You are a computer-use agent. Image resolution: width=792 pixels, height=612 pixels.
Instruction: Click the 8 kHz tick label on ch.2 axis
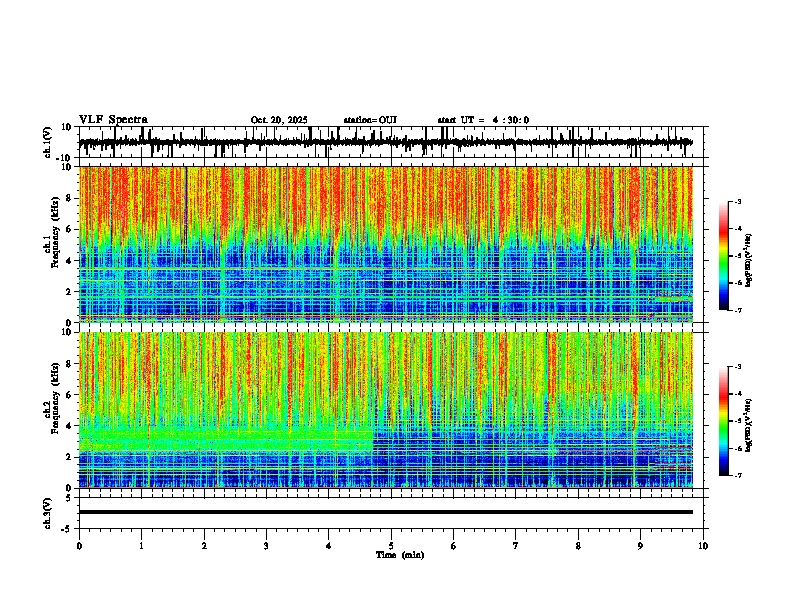(x=70, y=364)
